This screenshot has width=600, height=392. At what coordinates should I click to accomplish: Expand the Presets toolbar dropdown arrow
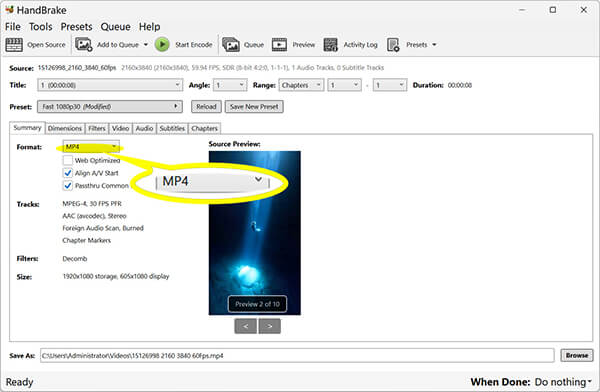click(434, 45)
